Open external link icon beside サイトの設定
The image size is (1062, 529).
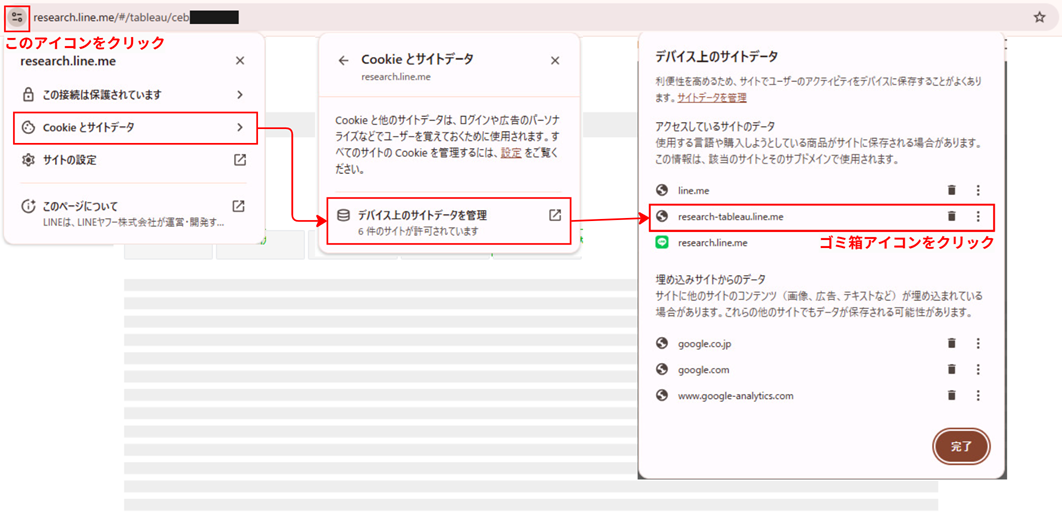(x=239, y=160)
